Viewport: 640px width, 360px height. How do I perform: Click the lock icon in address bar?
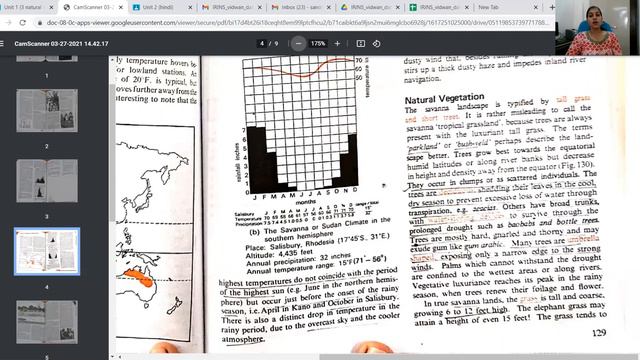point(40,23)
